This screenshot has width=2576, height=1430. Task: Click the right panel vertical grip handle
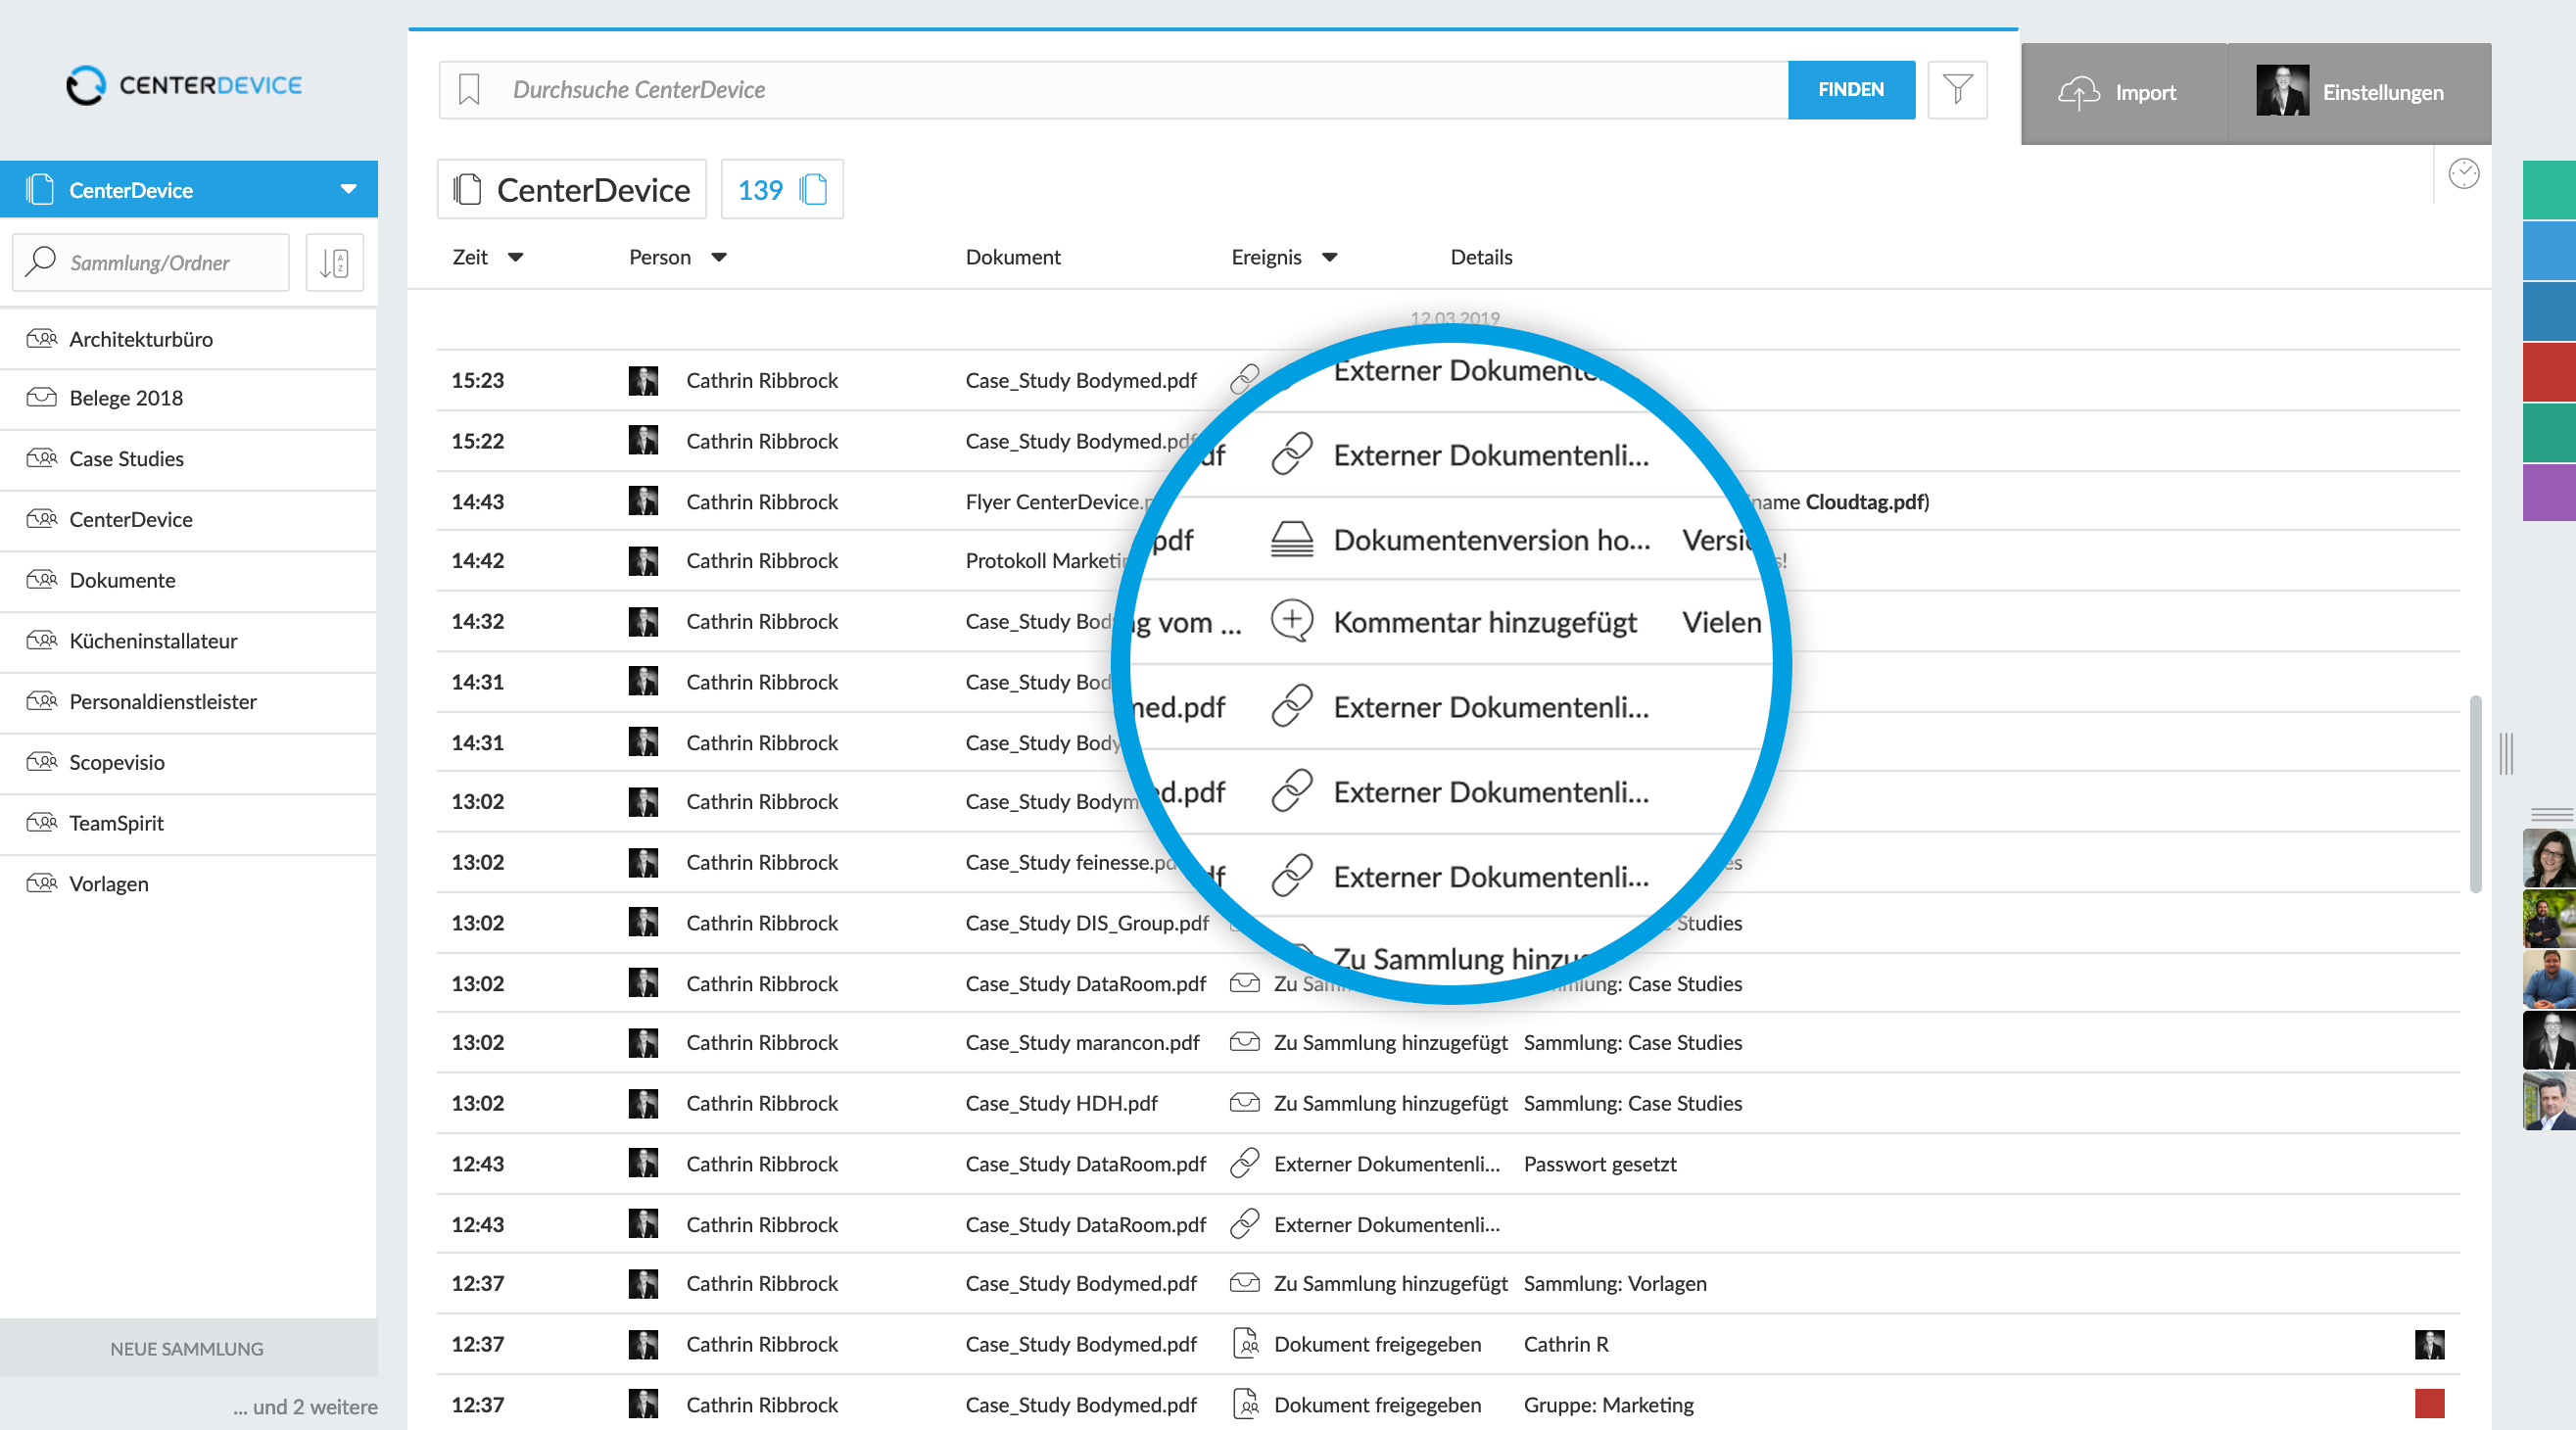click(2505, 753)
